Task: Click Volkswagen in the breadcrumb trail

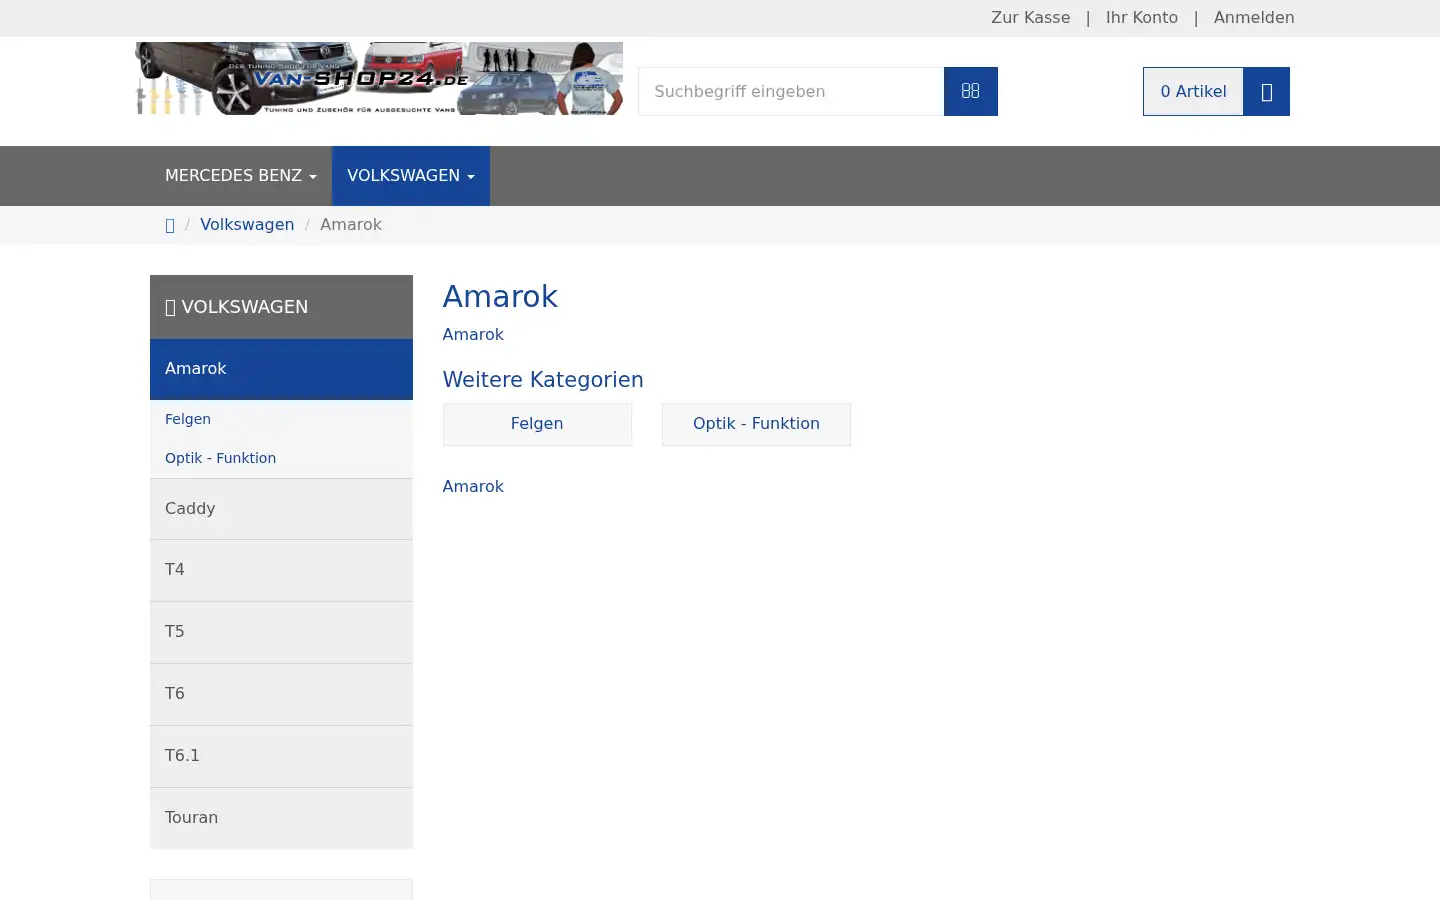Action: tap(247, 224)
